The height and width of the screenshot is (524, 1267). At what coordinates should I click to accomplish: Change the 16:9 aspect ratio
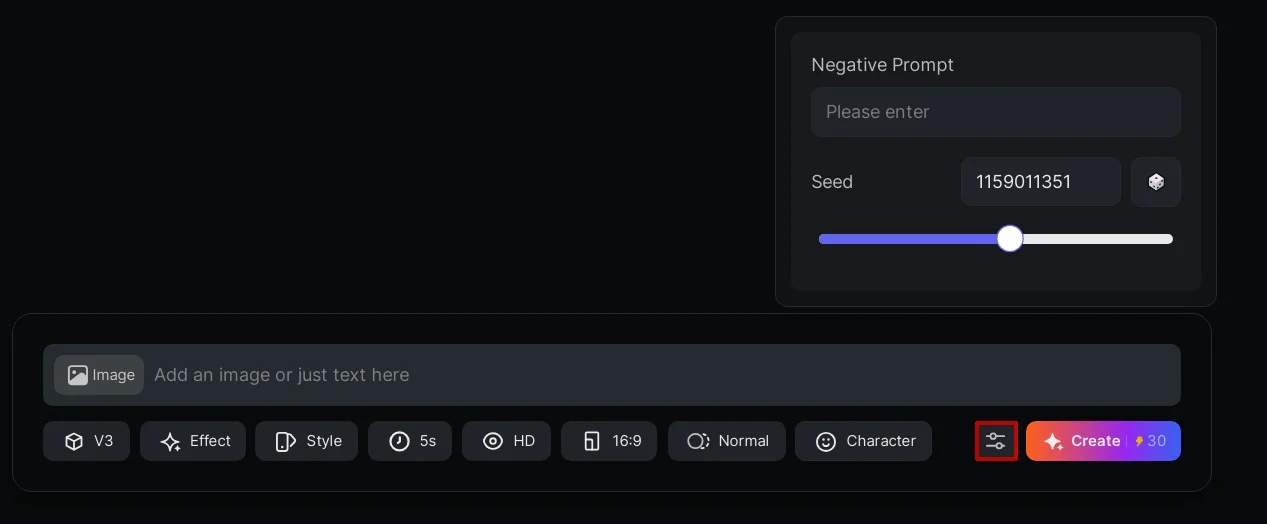pyautogui.click(x=610, y=441)
